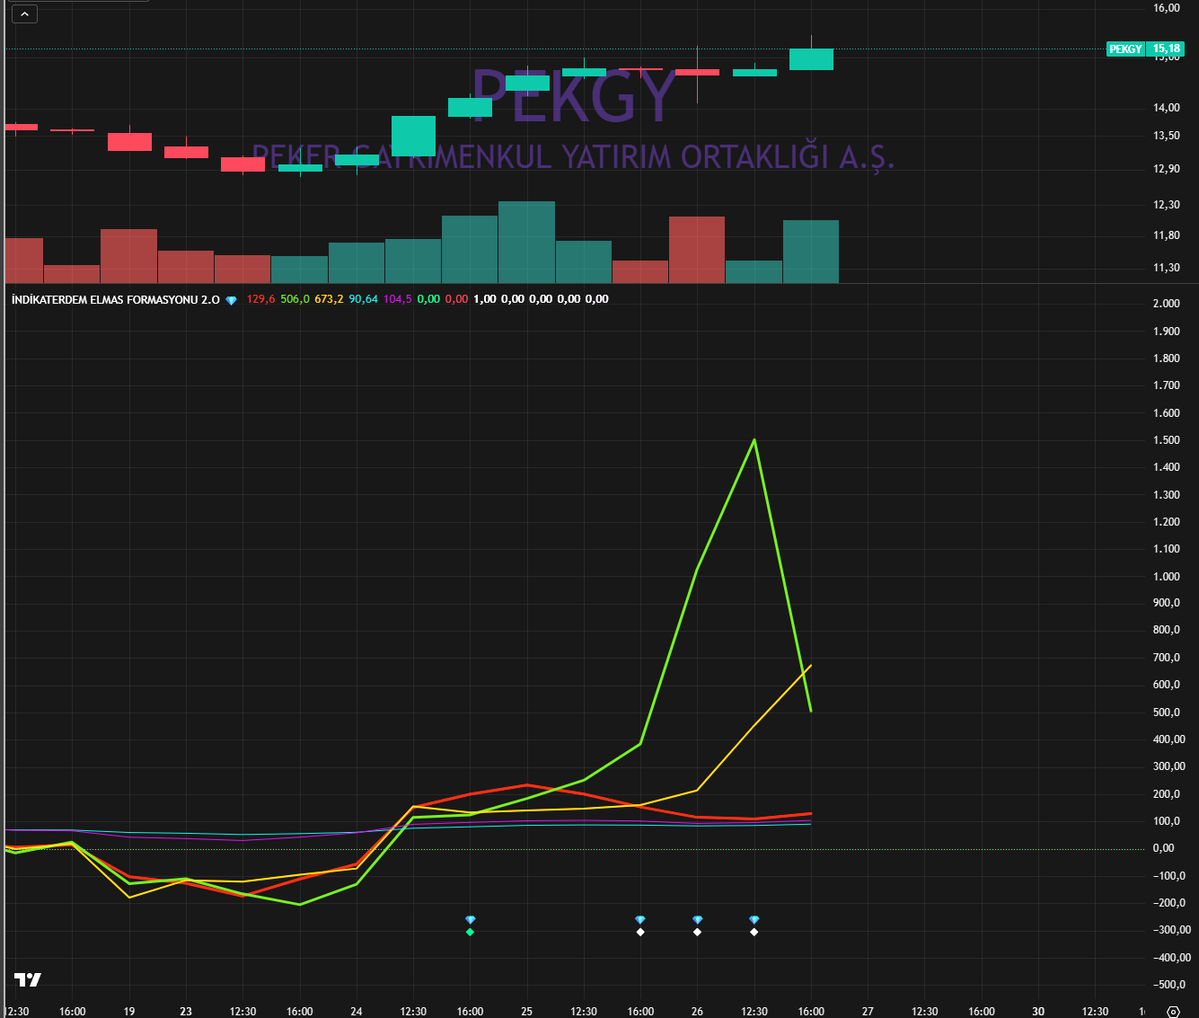This screenshot has height=1018, width=1199.
Task: Click the 13,50 price scale label
Action: (x=1166, y=135)
